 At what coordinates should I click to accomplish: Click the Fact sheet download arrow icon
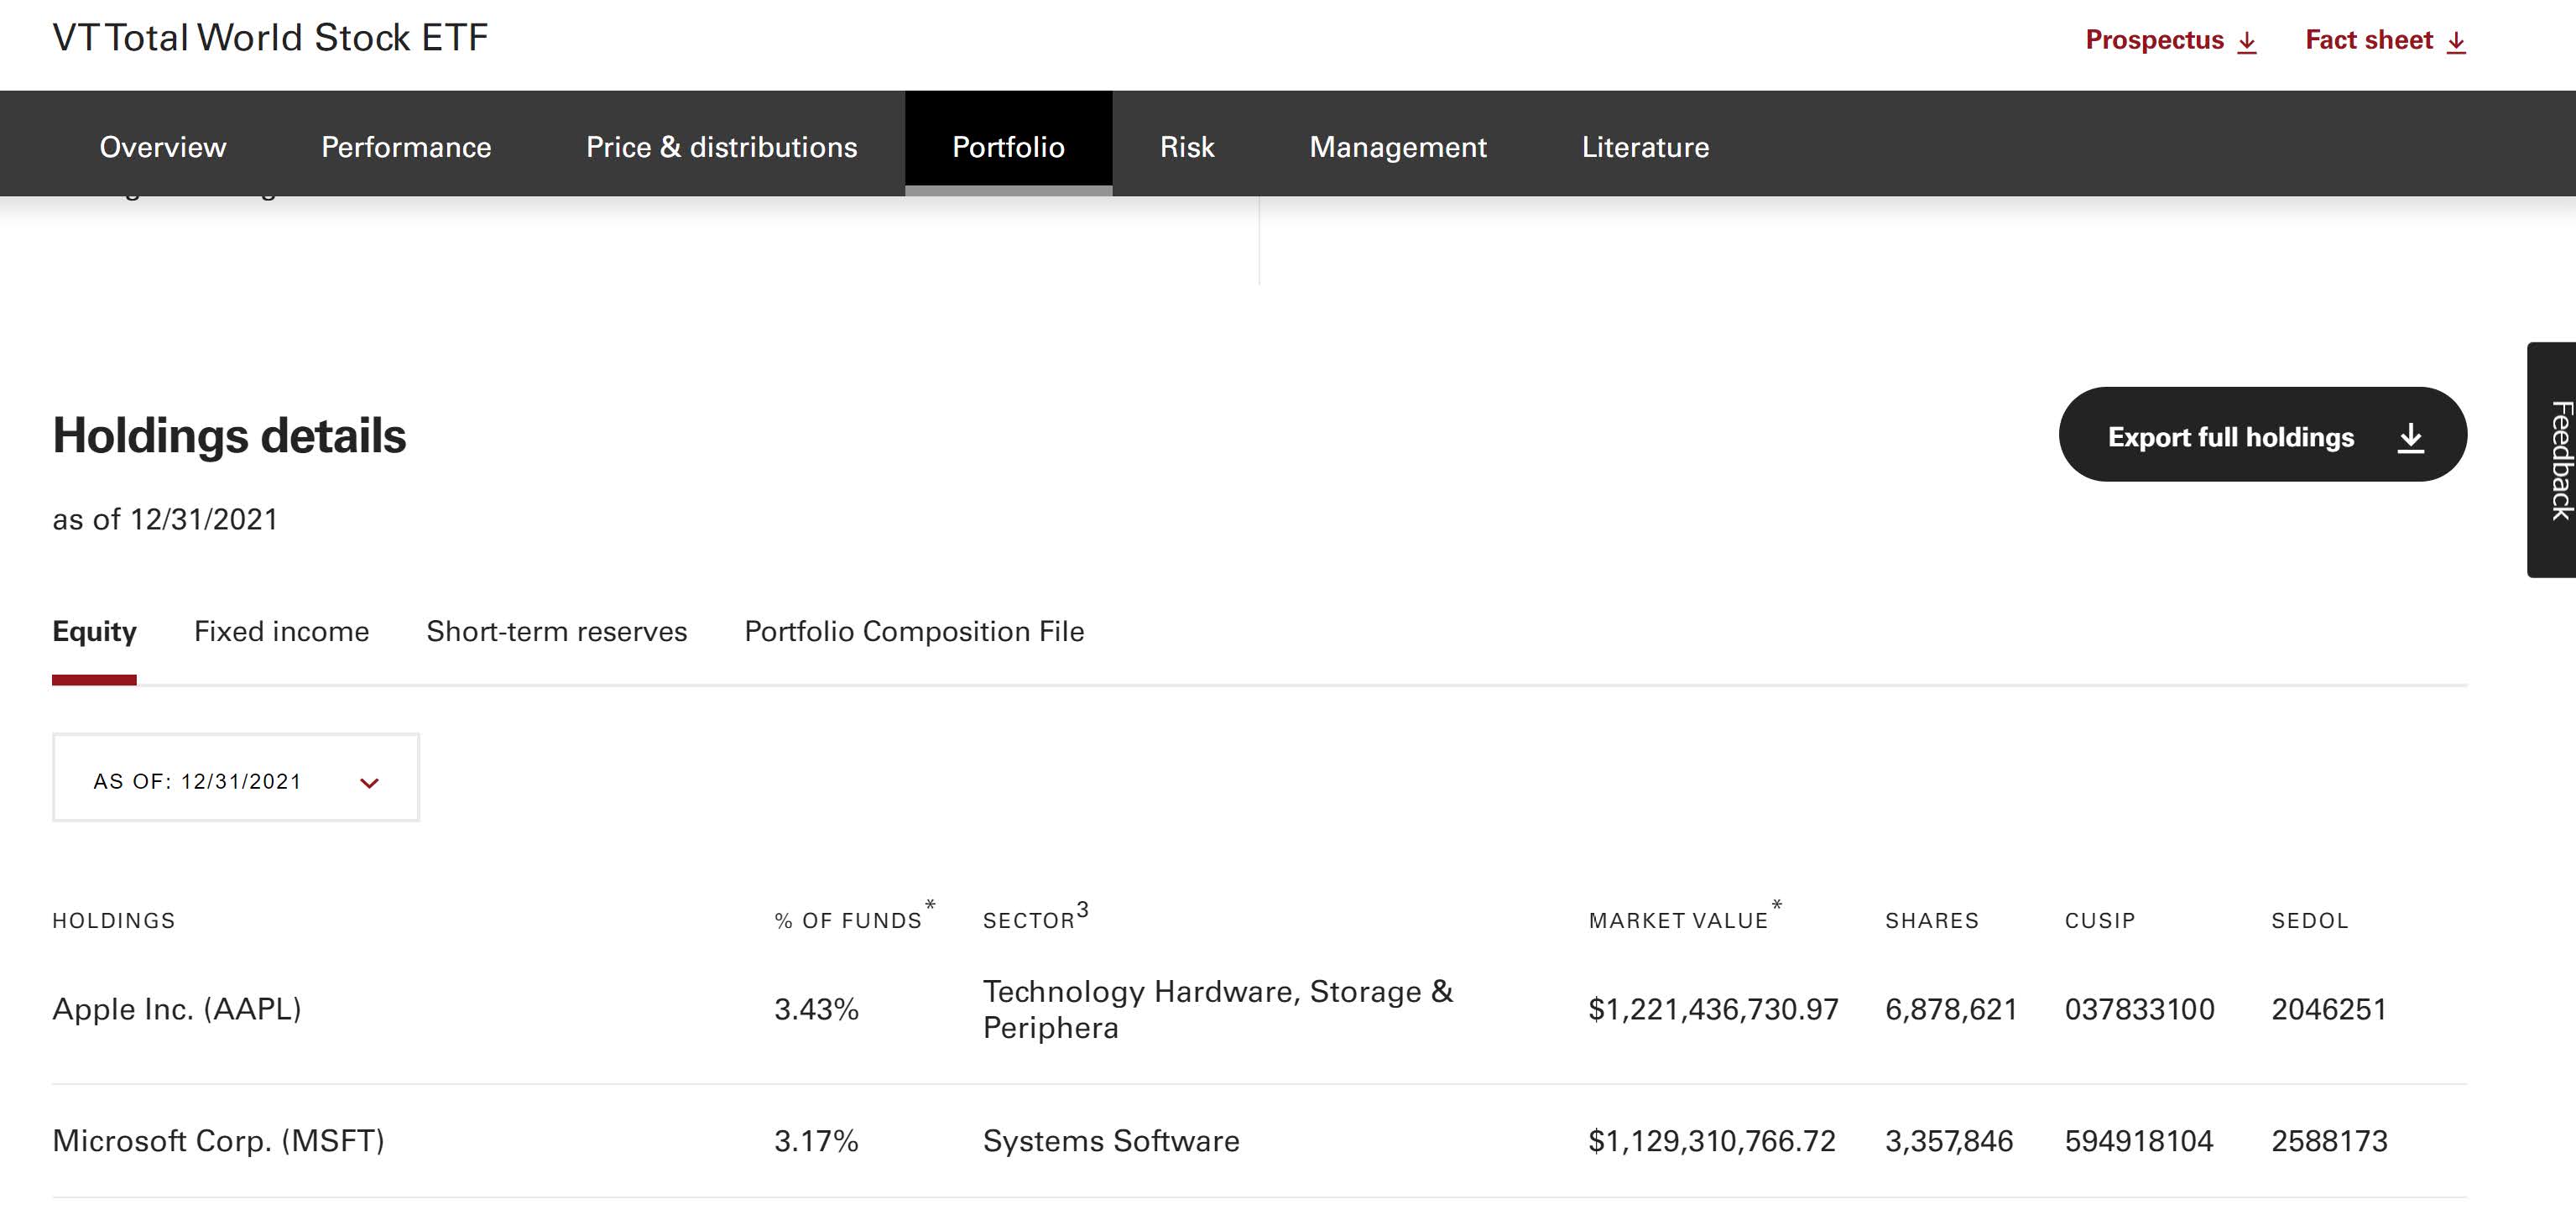pos(2456,42)
